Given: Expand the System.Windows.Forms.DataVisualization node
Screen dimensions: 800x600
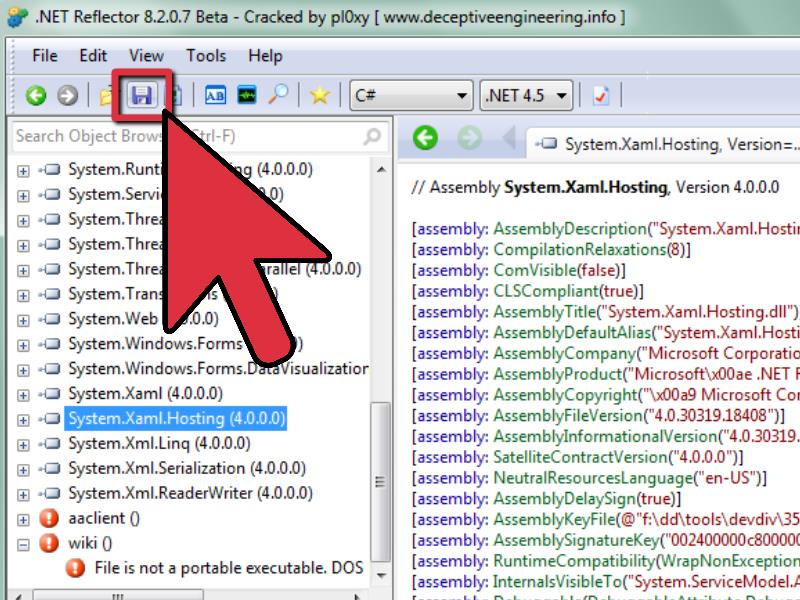Looking at the screenshot, I should (23, 370).
